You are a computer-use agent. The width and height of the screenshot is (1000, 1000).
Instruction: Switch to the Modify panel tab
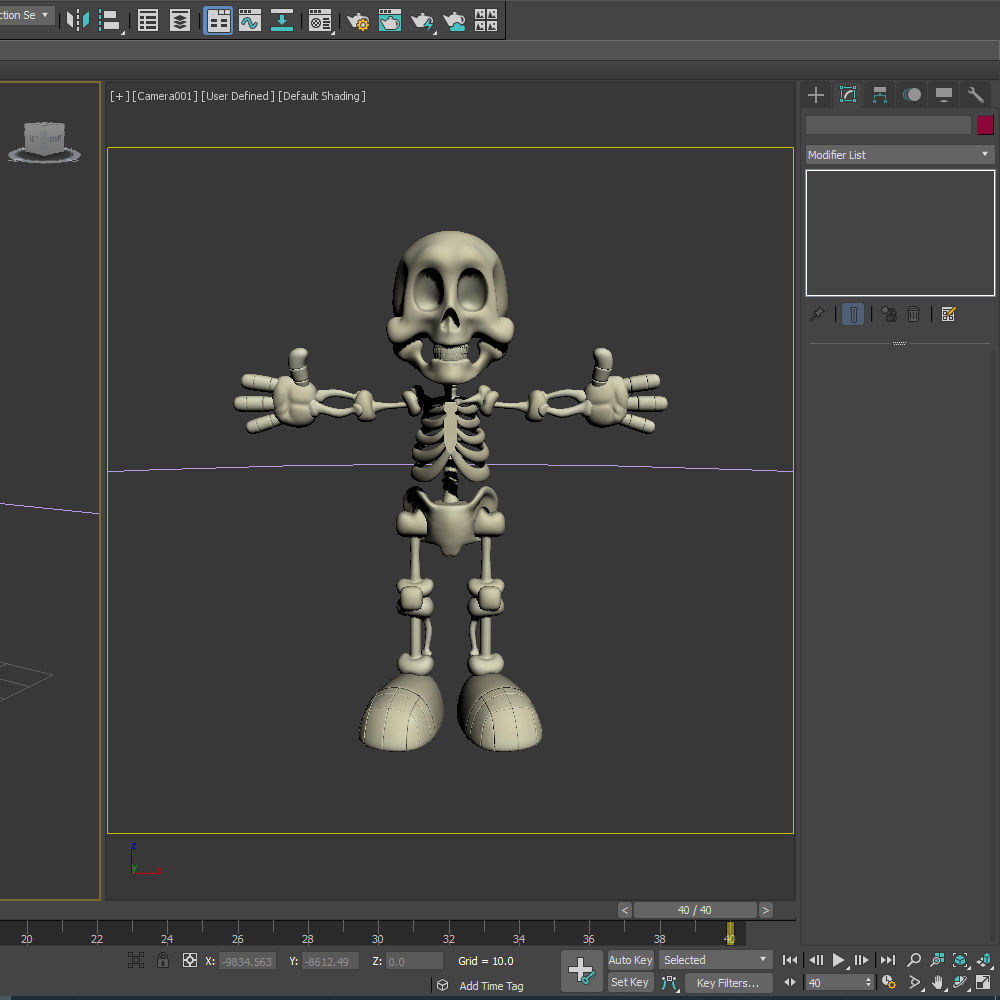coord(848,95)
